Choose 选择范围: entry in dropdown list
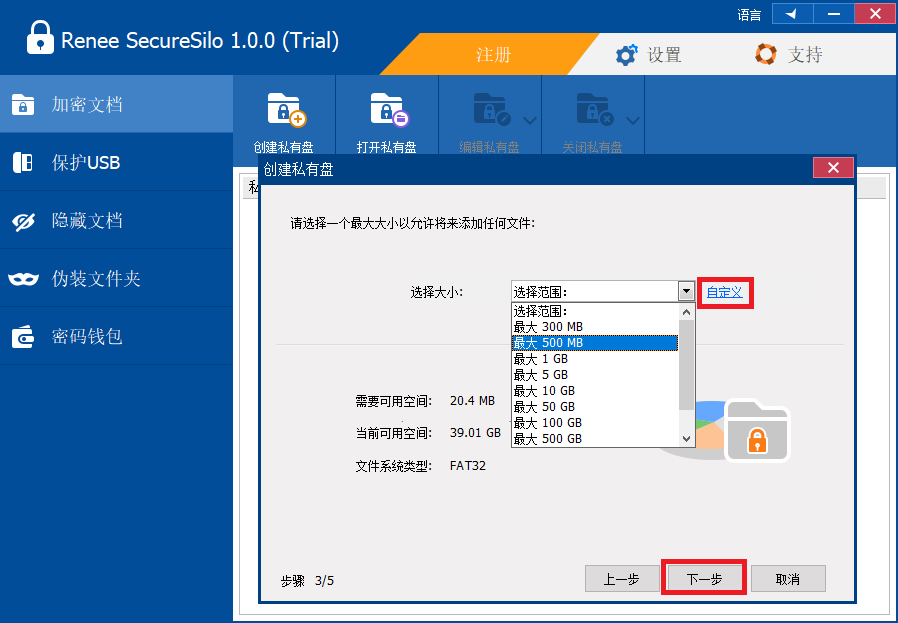Image resolution: width=898 pixels, height=623 pixels. (x=594, y=311)
